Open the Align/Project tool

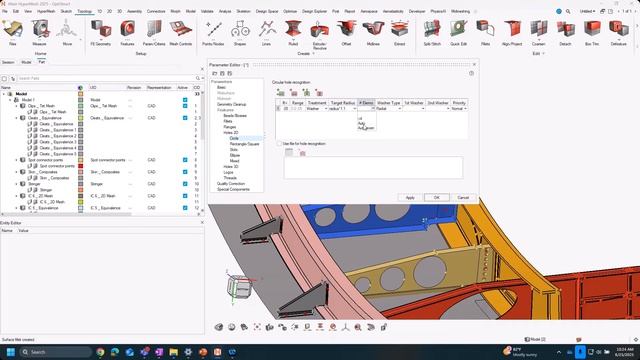click(512, 33)
